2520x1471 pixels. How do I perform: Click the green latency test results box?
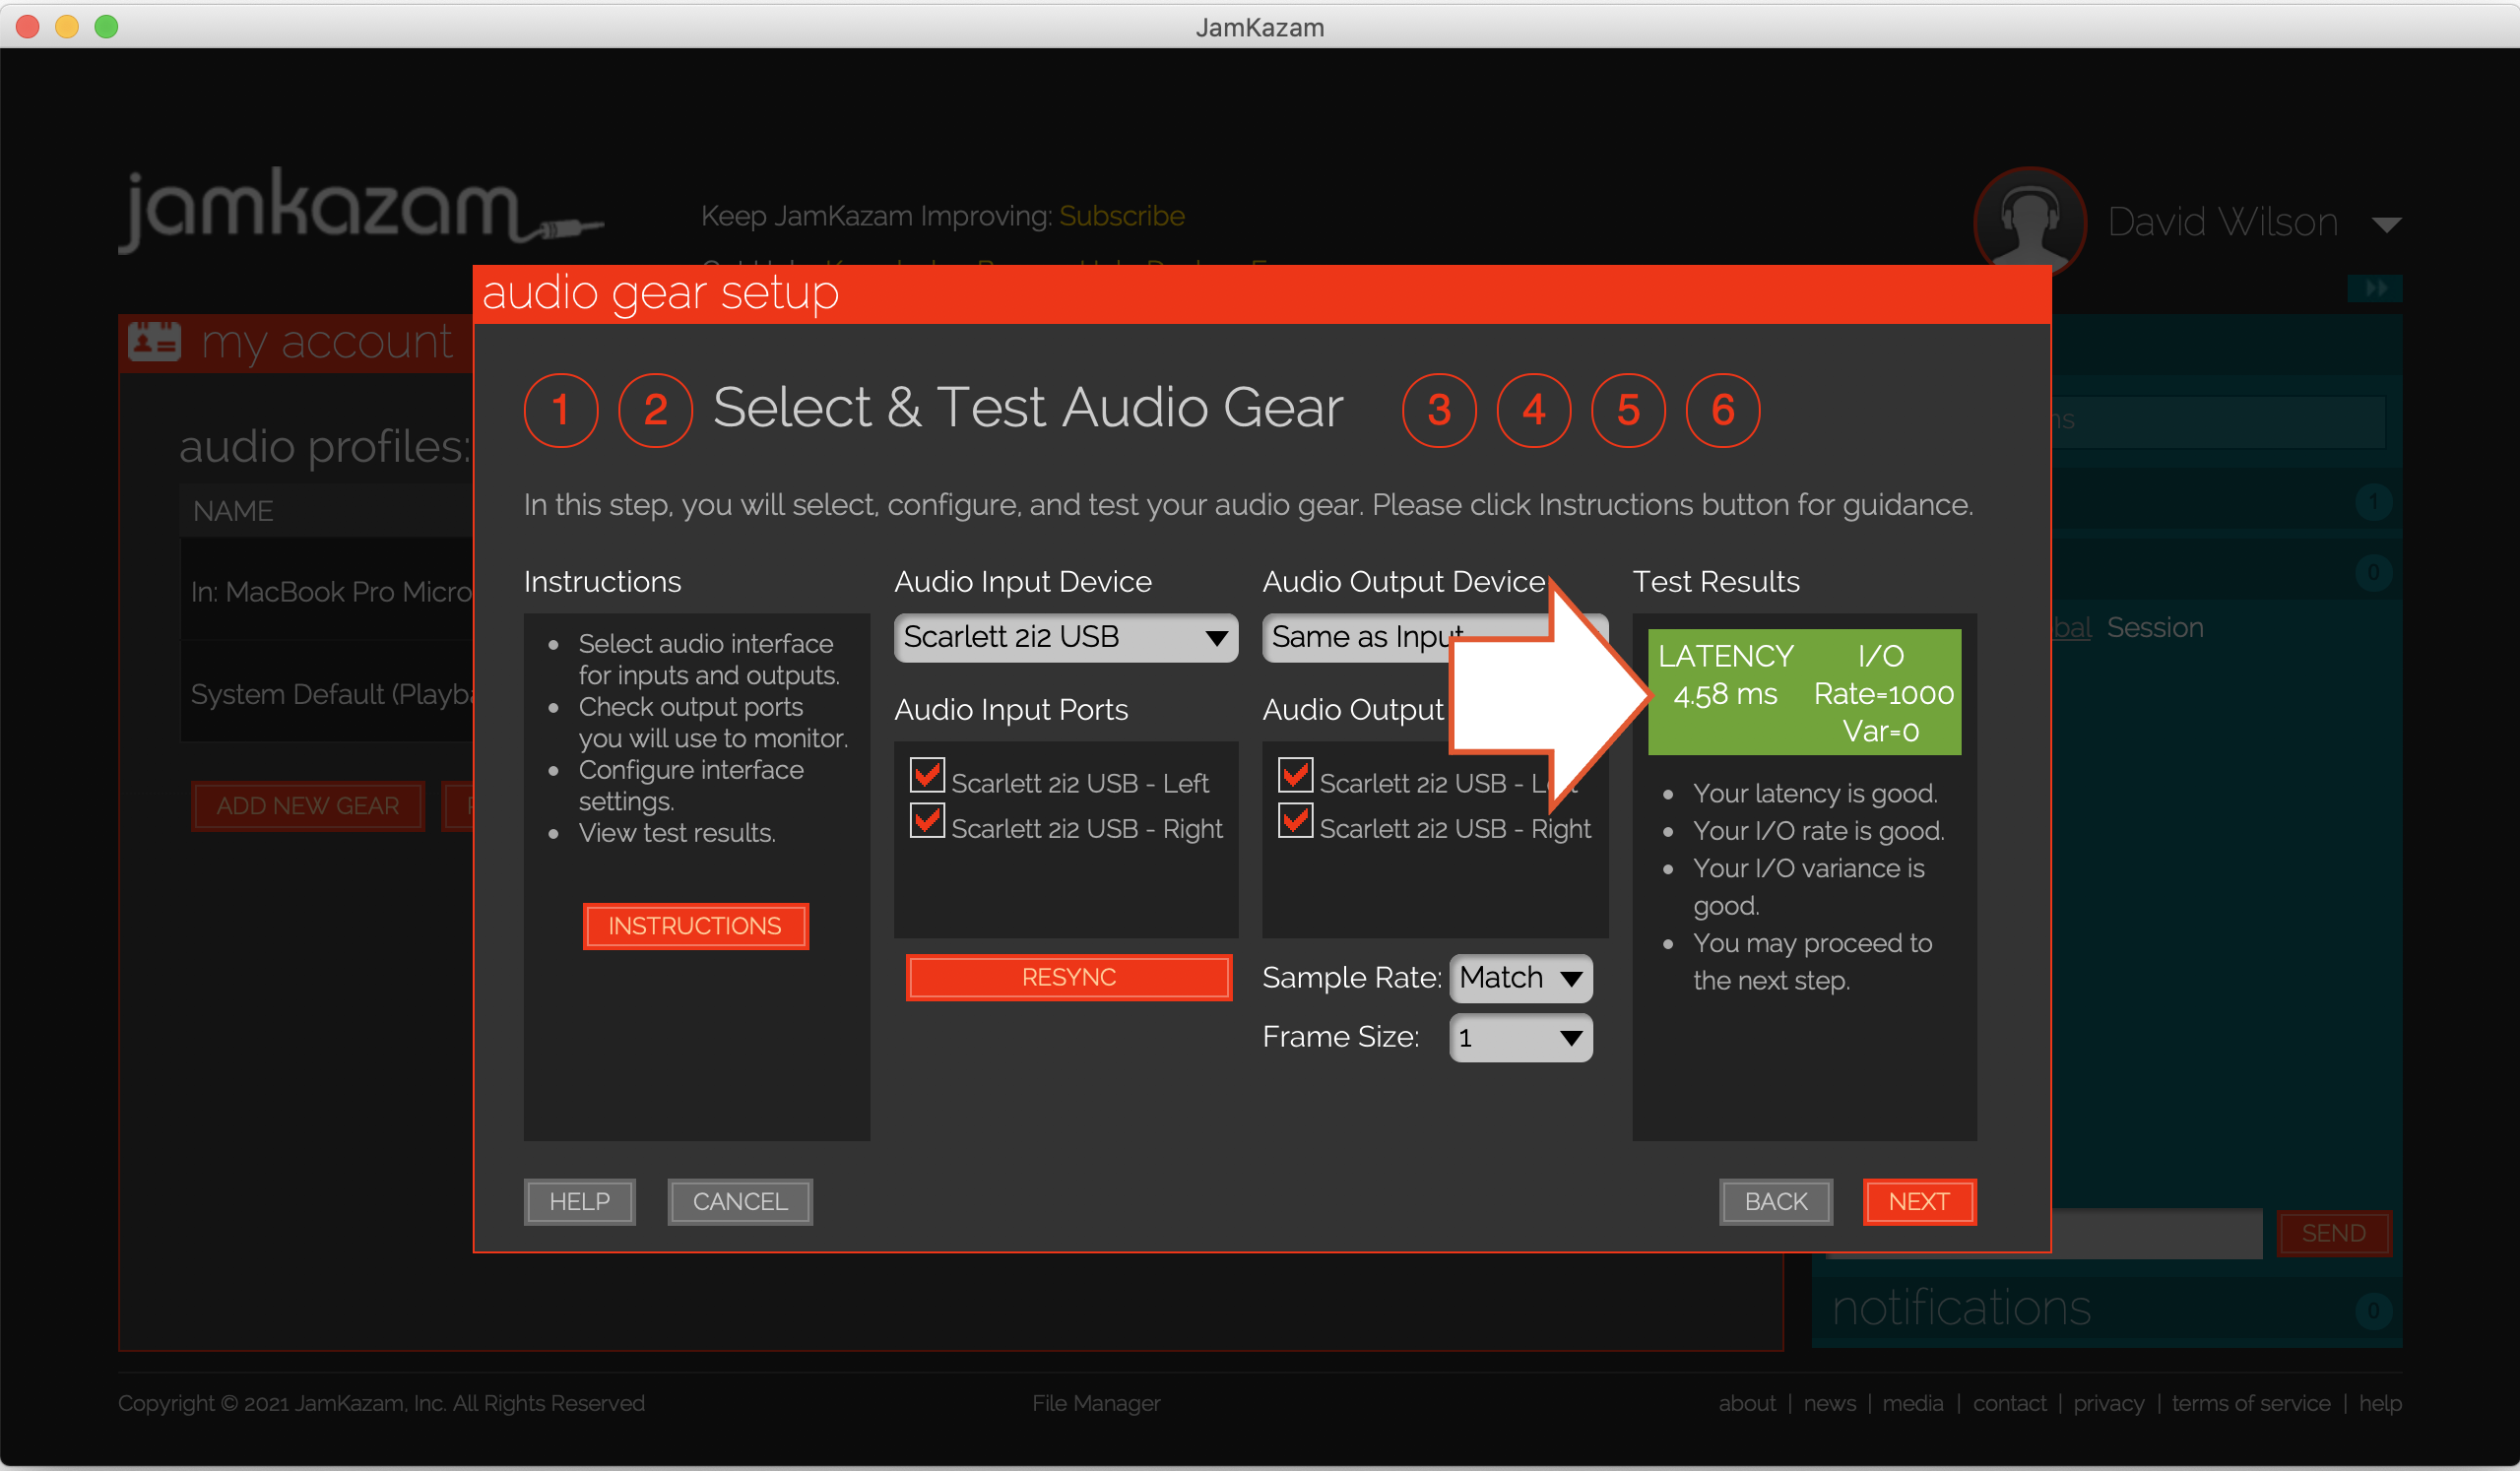[1804, 692]
